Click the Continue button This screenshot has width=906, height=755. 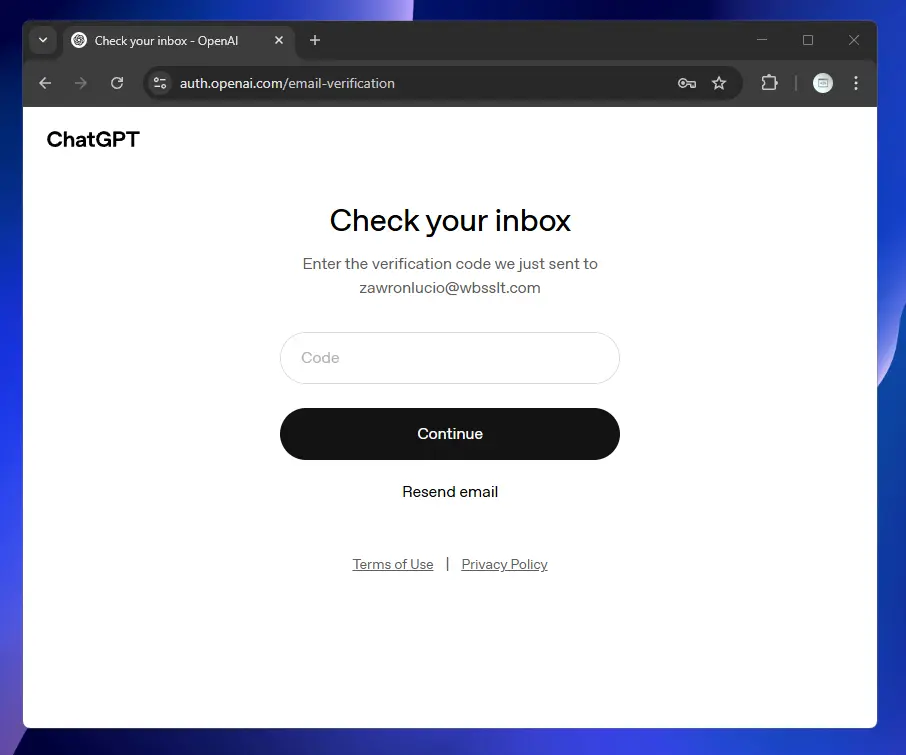[x=450, y=434]
